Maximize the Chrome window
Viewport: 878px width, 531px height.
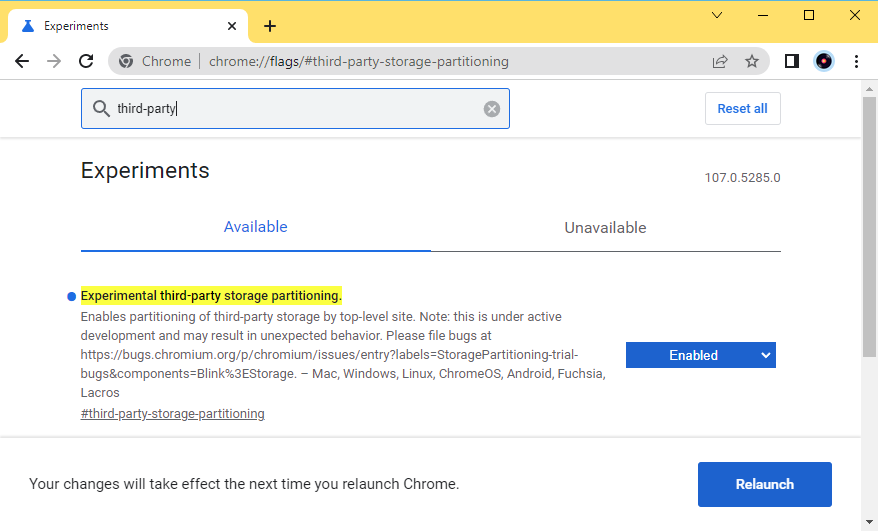[809, 15]
